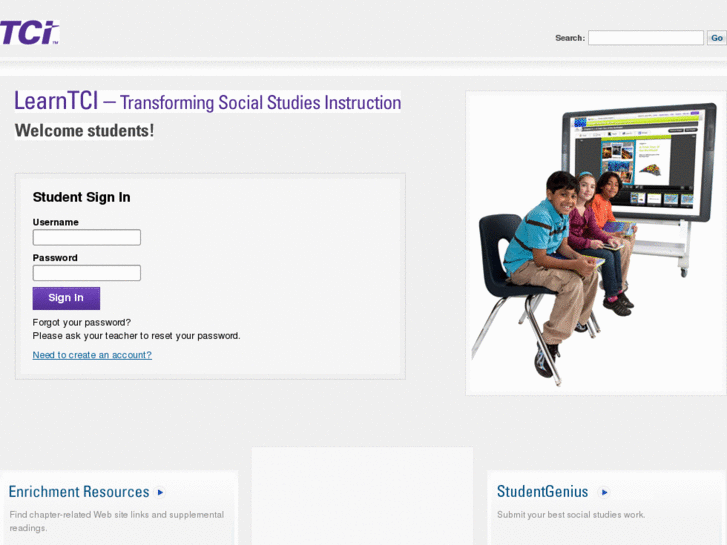Click the 'Password' label
The height and width of the screenshot is (545, 727).
click(55, 258)
